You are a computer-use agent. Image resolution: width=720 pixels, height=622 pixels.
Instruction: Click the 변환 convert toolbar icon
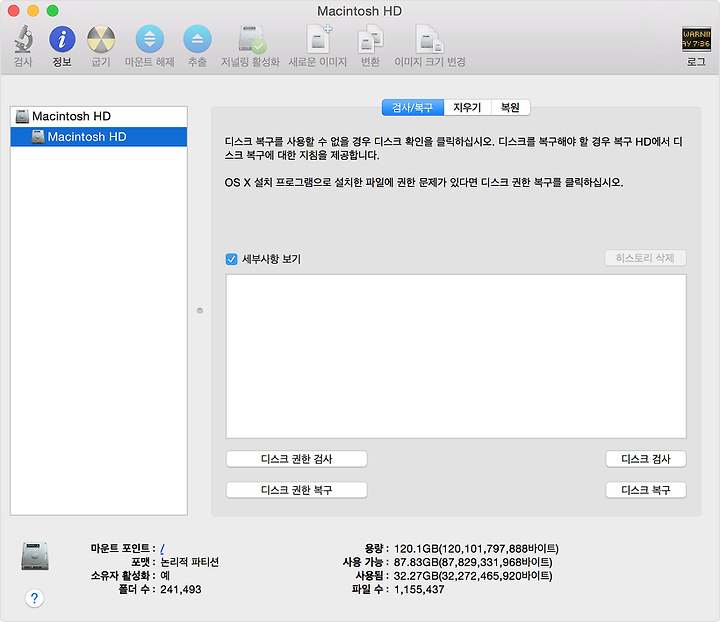[370, 39]
